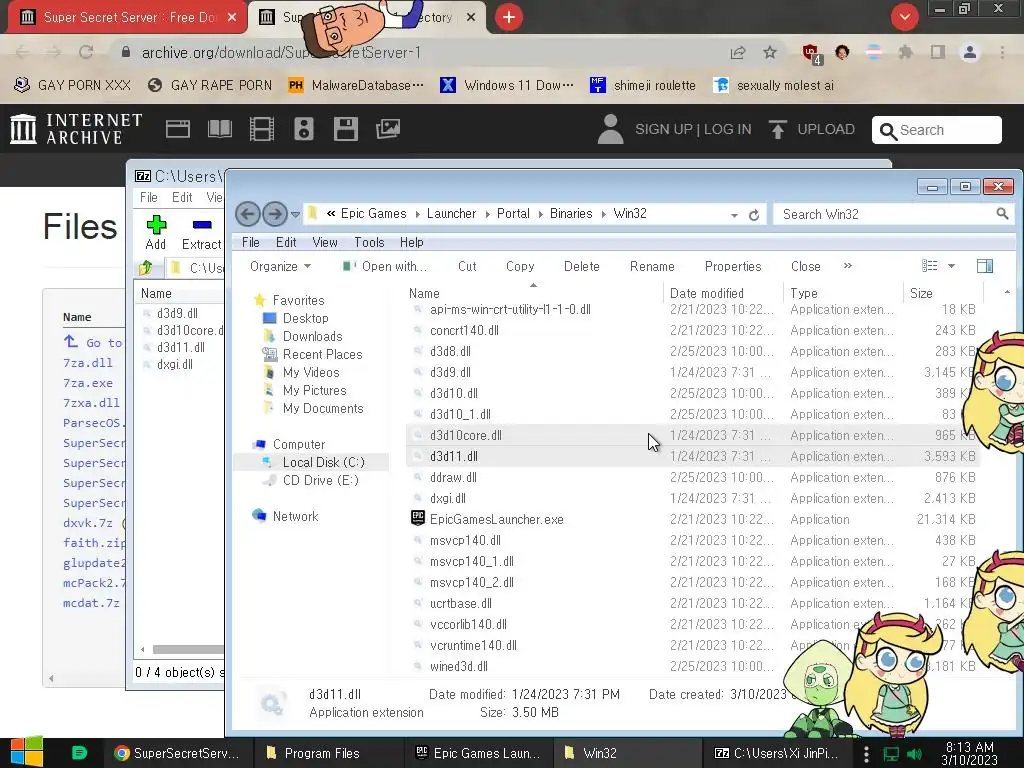This screenshot has width=1024, height=768.
Task: Open the Video film icon in Archive navbar
Action: tap(261, 129)
